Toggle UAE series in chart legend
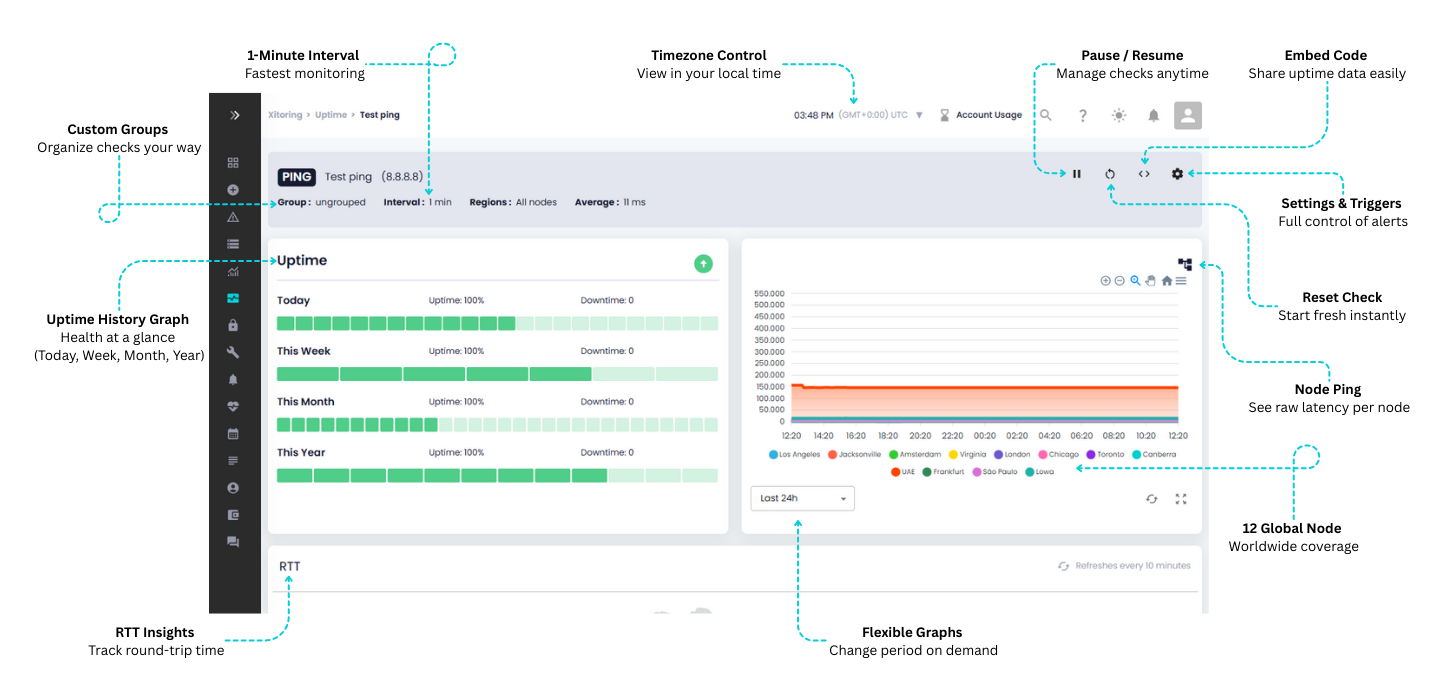1440x700 pixels. click(x=902, y=472)
